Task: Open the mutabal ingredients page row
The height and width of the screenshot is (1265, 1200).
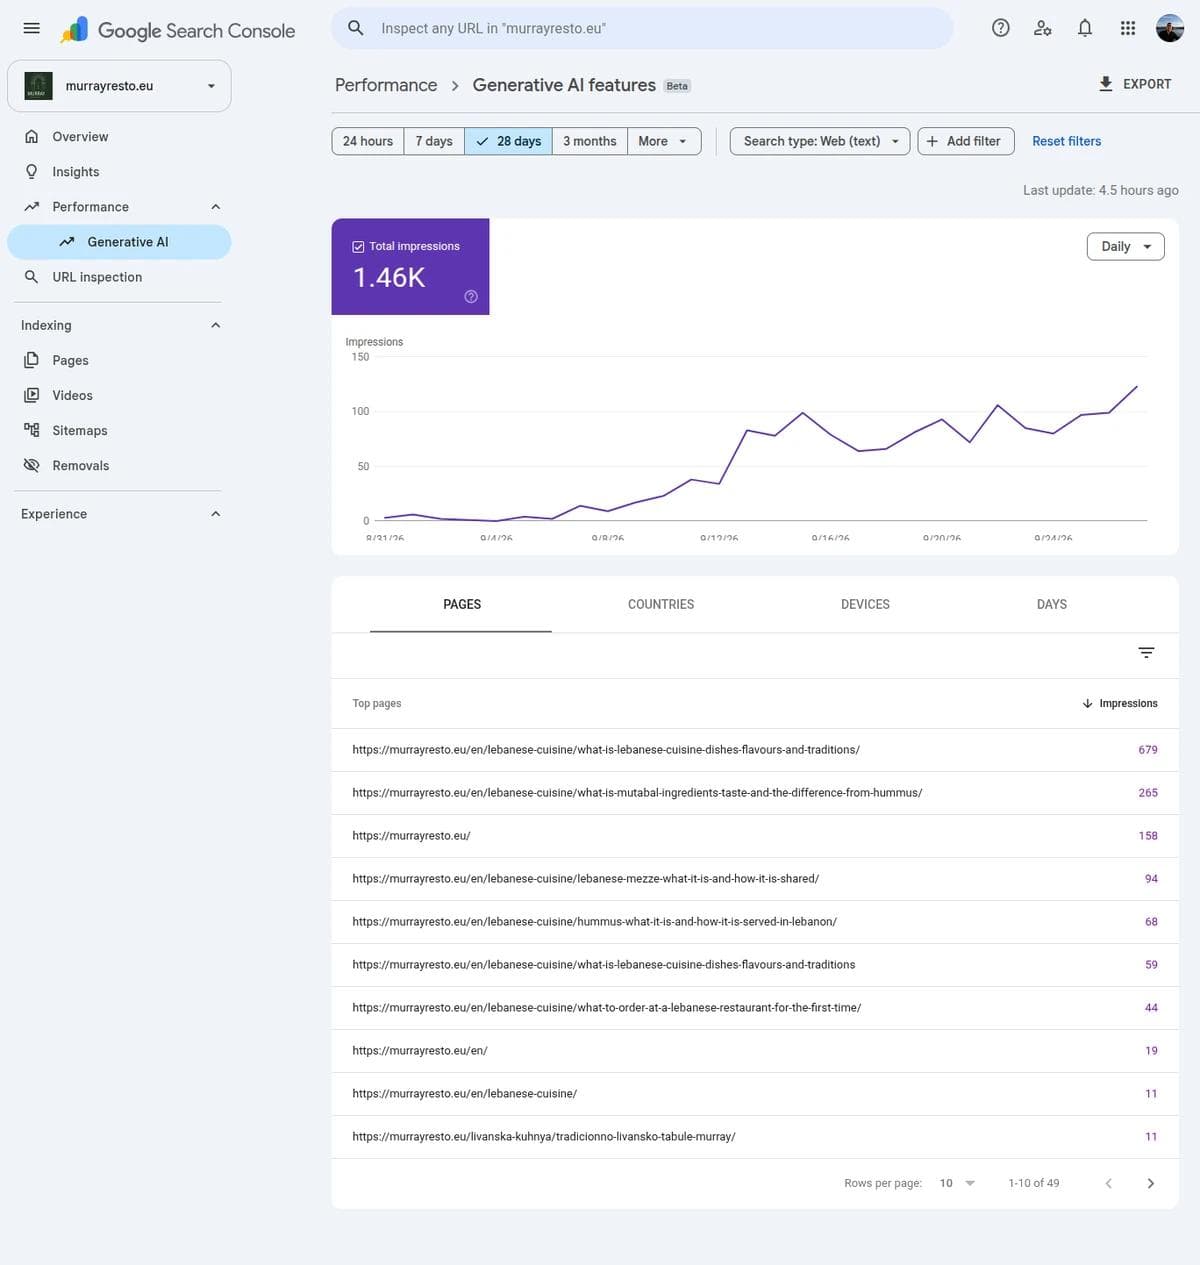Action: point(755,792)
